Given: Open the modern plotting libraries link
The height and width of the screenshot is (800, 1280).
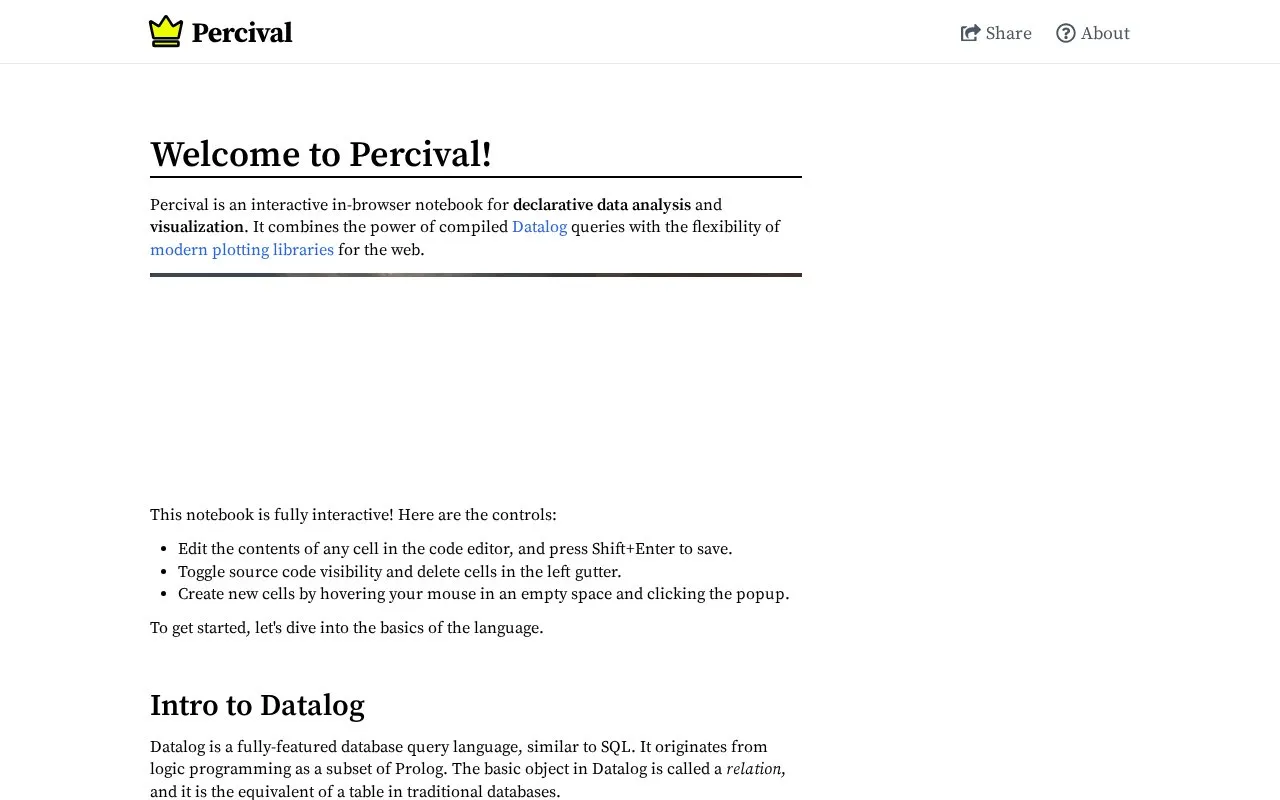Looking at the screenshot, I should click(x=242, y=250).
